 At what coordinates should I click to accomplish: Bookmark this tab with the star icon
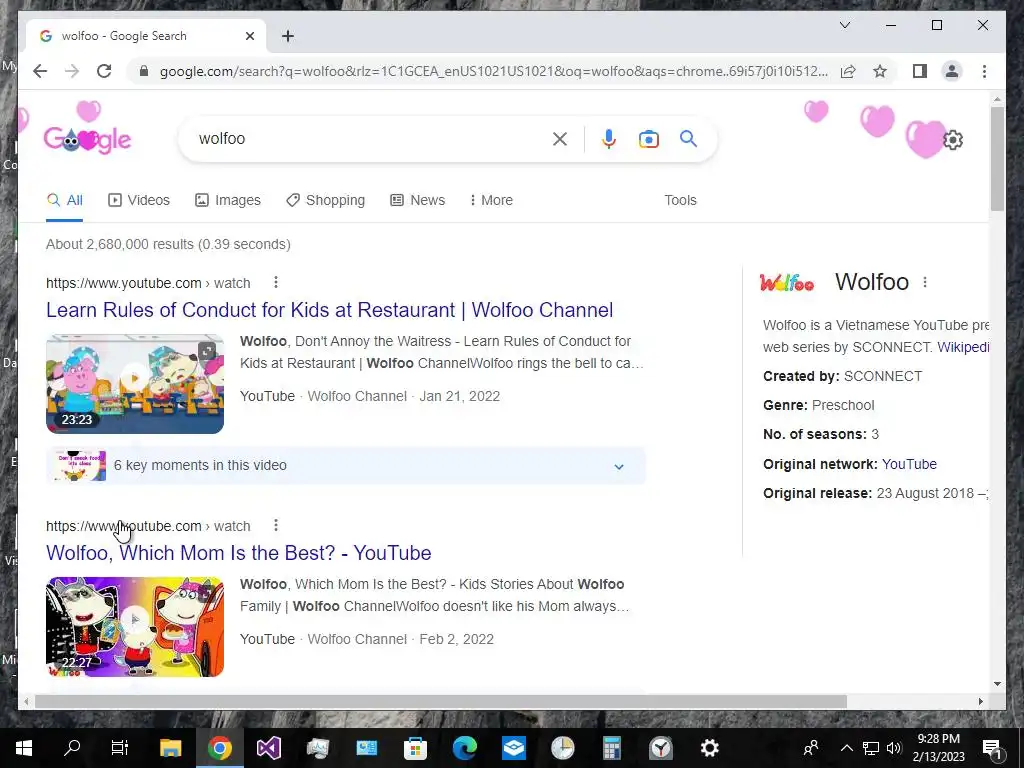[x=880, y=71]
